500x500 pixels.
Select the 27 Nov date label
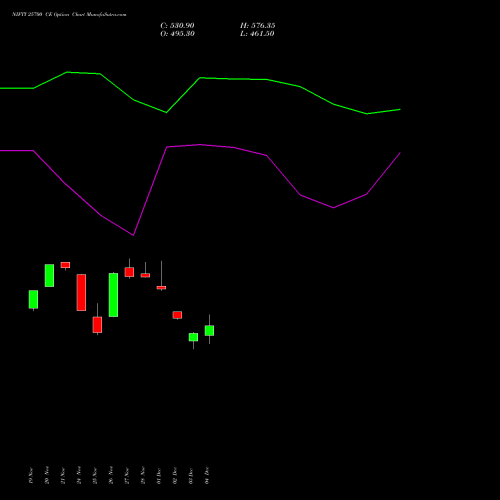[x=127, y=476]
